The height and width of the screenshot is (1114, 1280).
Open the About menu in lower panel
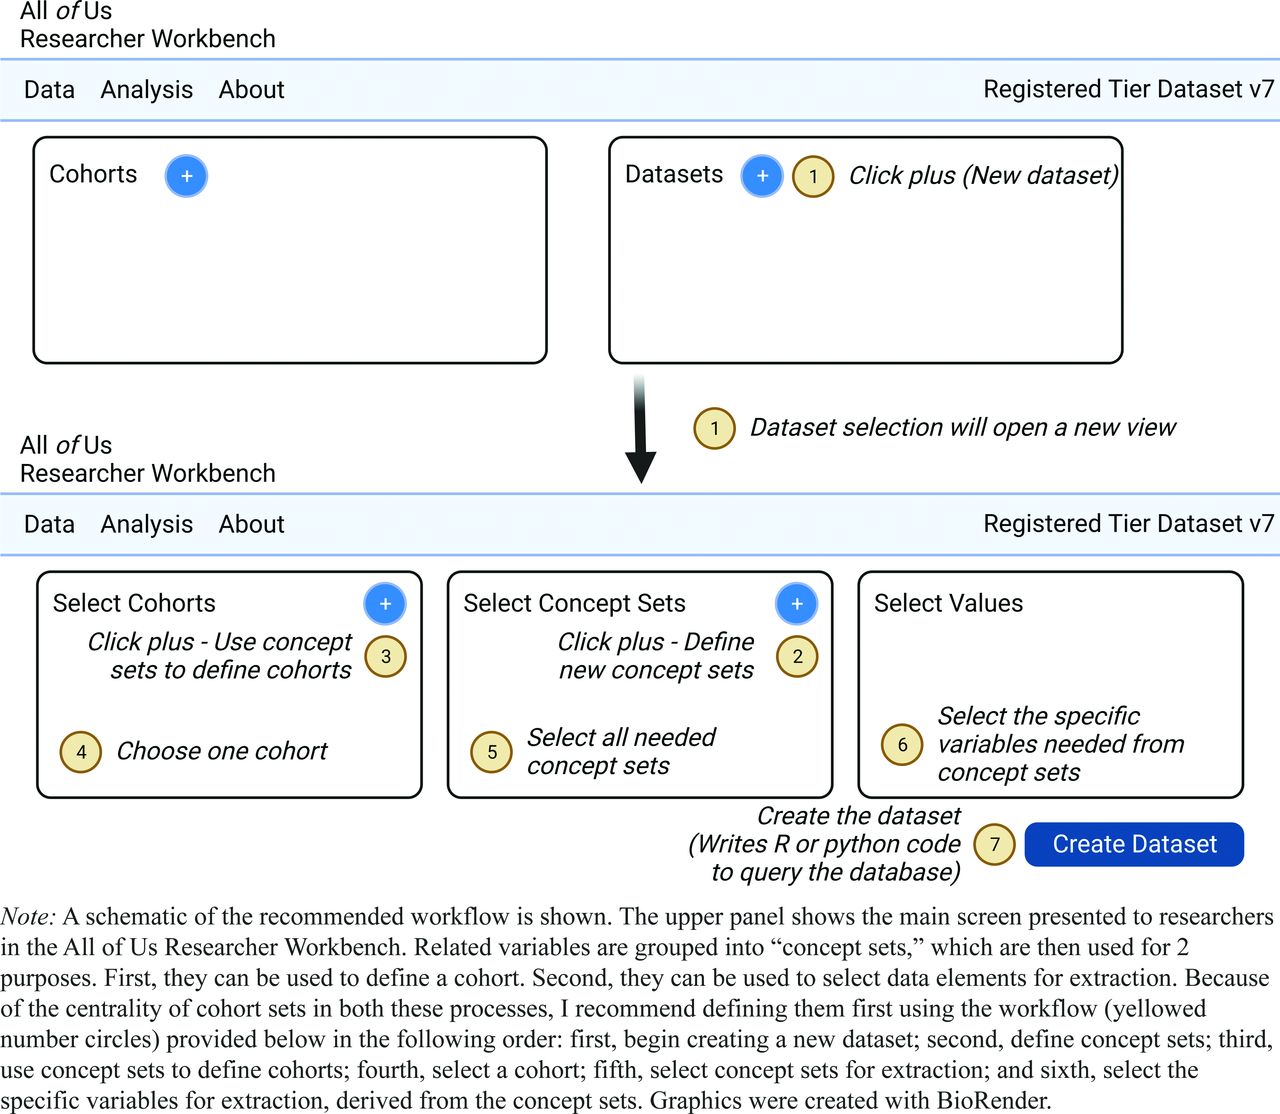tap(252, 524)
